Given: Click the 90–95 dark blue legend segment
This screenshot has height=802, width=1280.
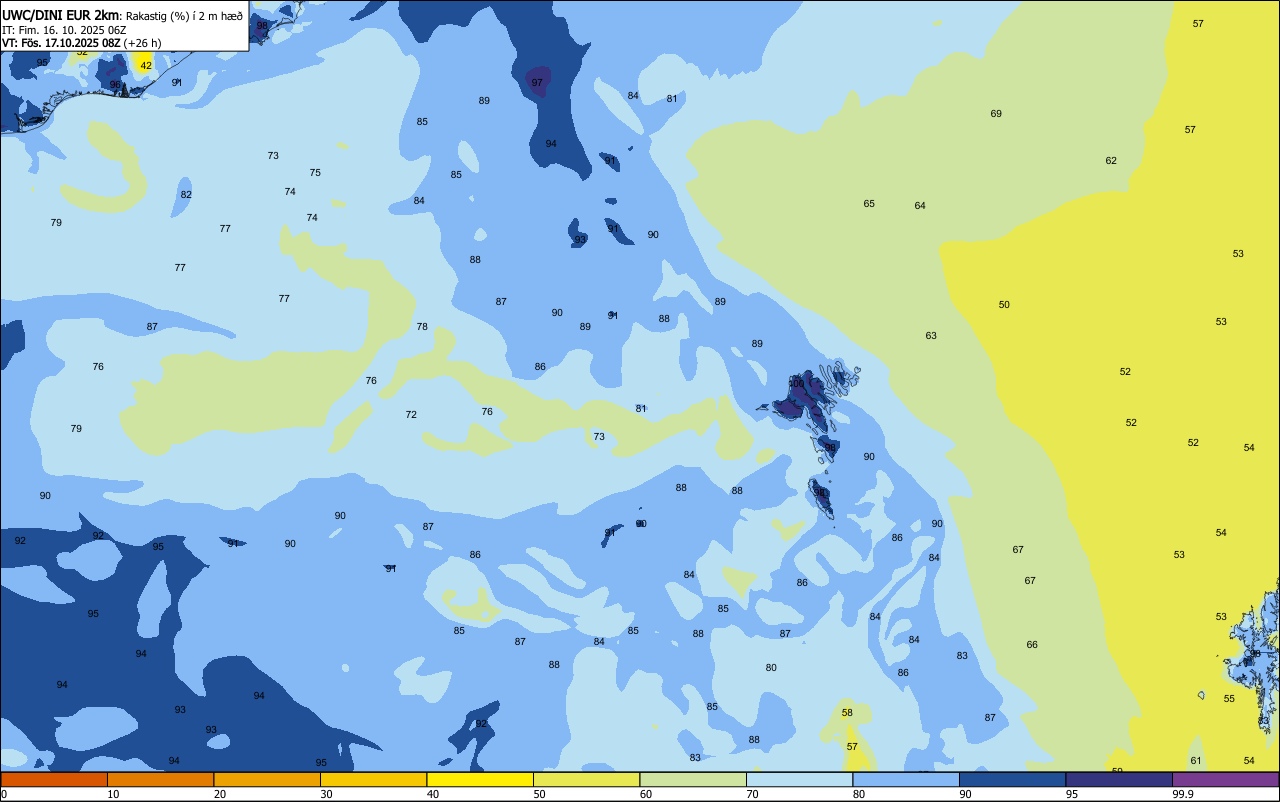Looking at the screenshot, I should click(x=1012, y=779).
